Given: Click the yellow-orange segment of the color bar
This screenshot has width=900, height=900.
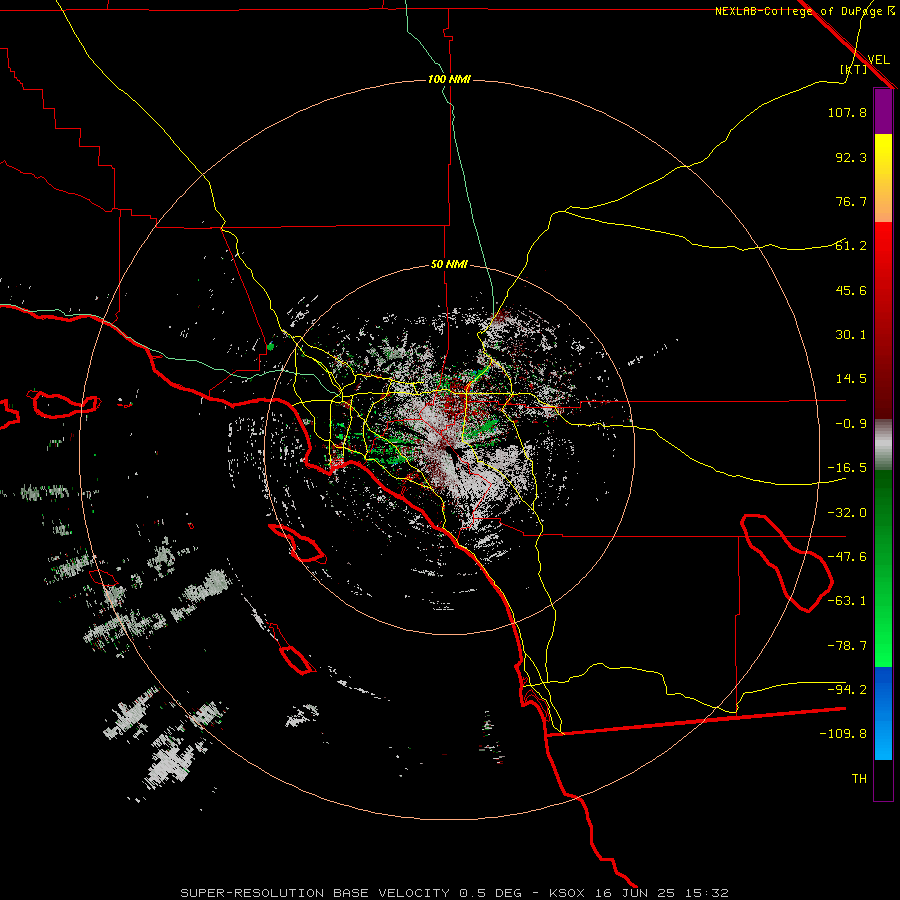Looking at the screenshot, I should pyautogui.click(x=883, y=178).
